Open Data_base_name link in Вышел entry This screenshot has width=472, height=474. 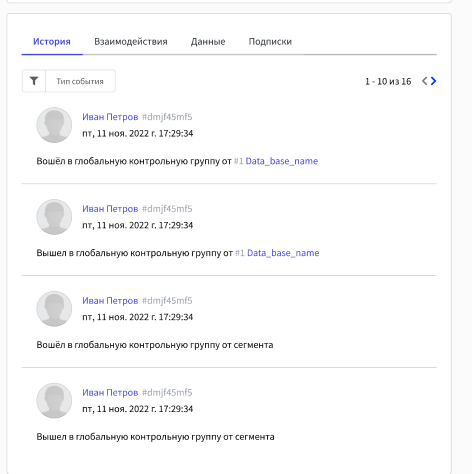(283, 253)
